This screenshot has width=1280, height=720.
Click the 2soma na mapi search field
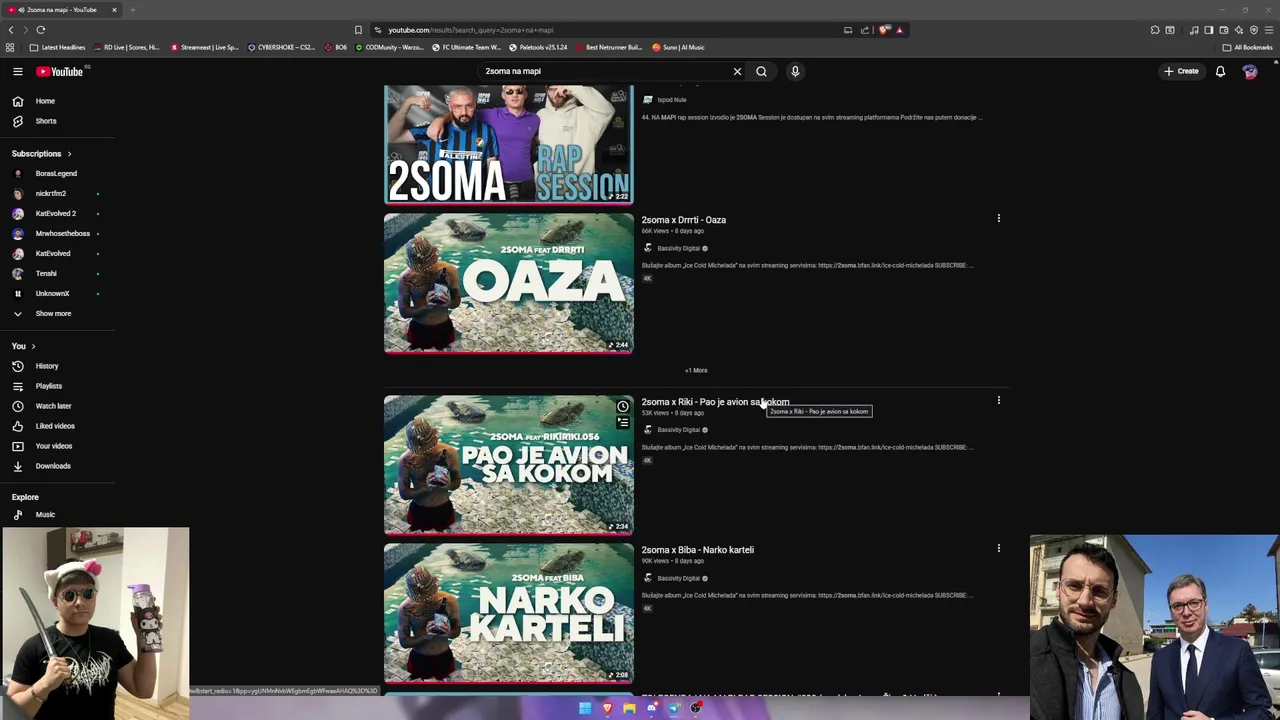coord(605,71)
